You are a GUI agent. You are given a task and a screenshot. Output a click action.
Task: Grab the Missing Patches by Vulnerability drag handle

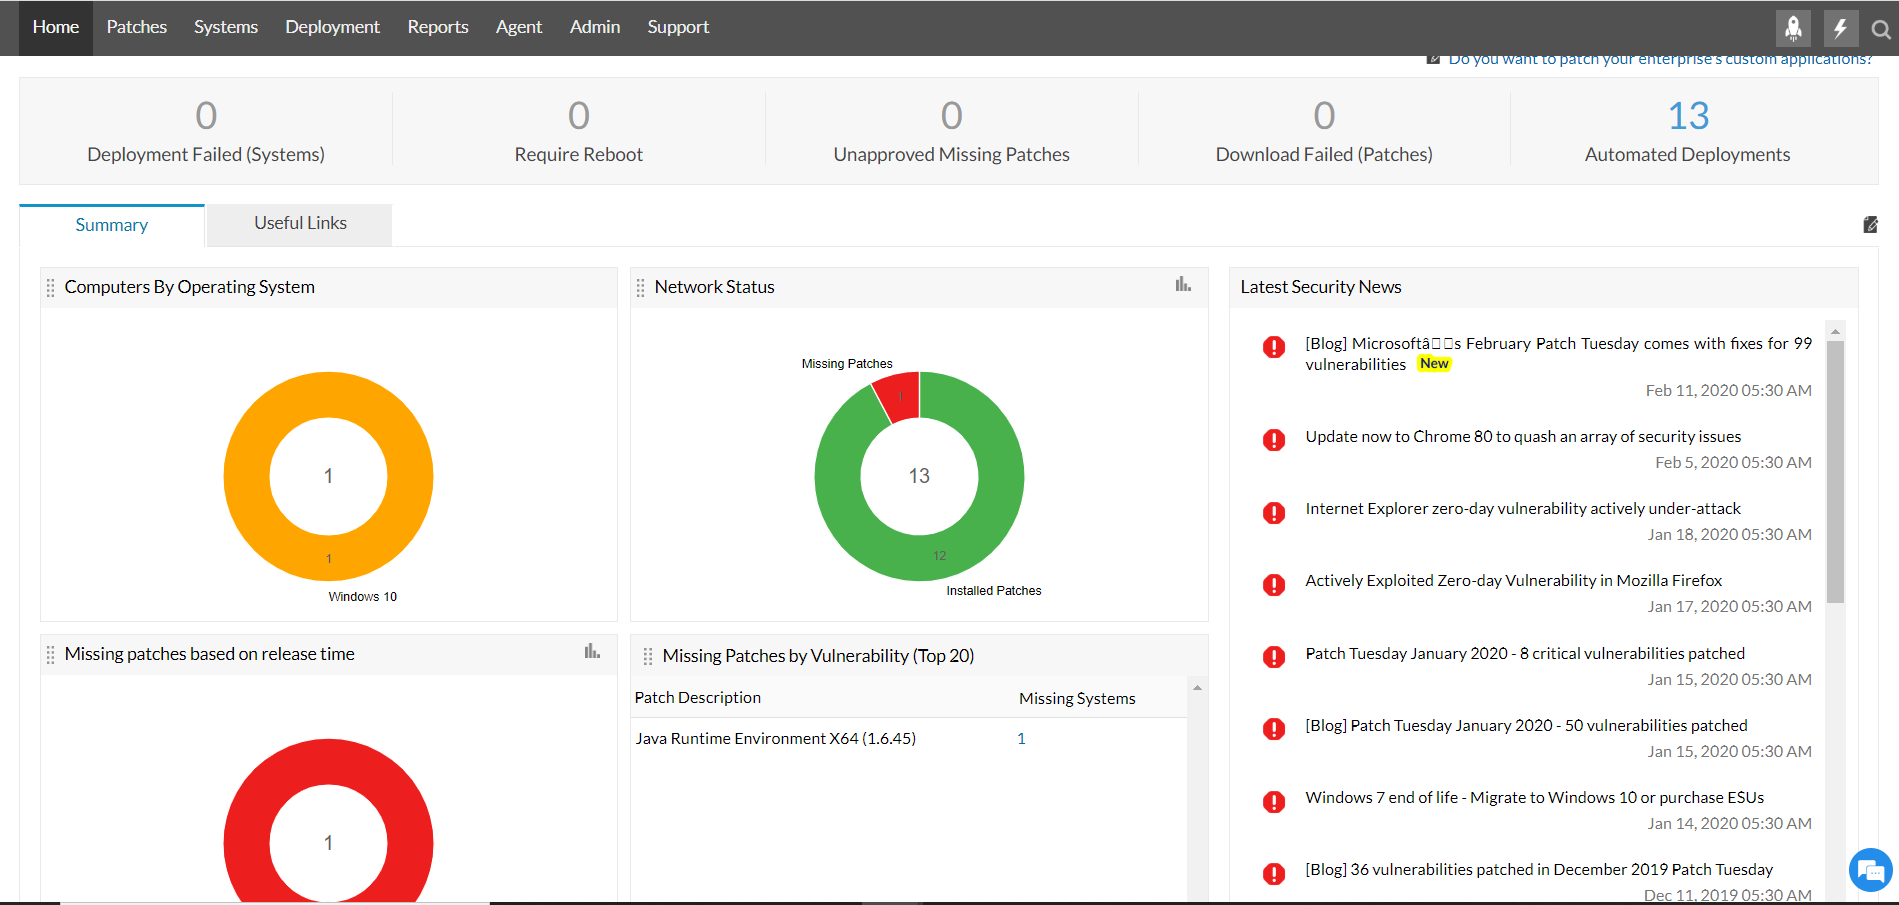[648, 657]
